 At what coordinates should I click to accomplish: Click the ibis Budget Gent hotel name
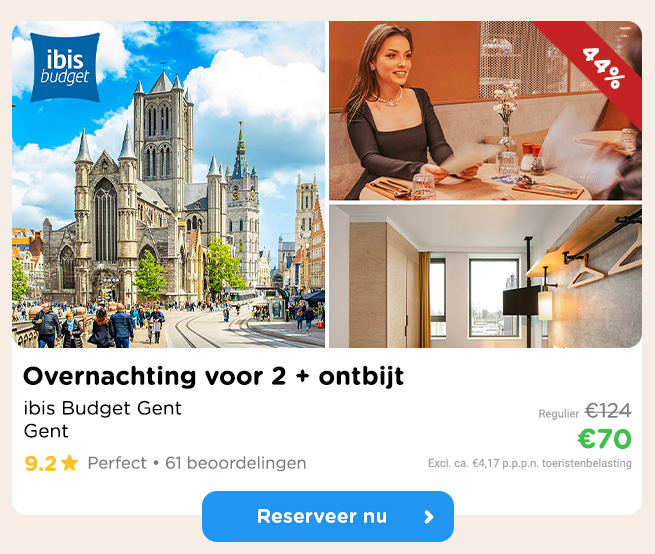(x=103, y=408)
